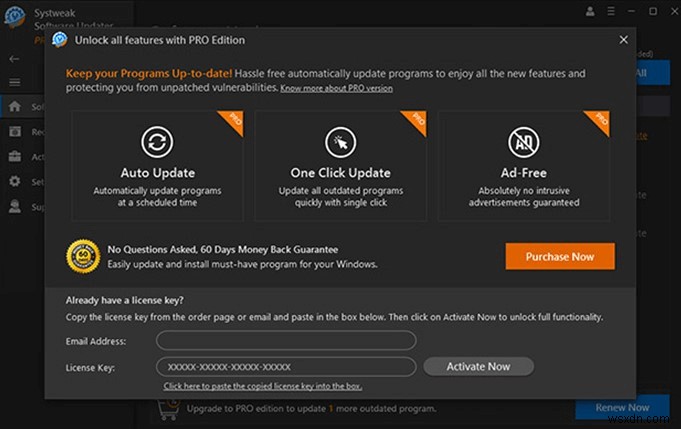
Task: Close the PRO Edition unlock dialog
Action: pyautogui.click(x=624, y=40)
